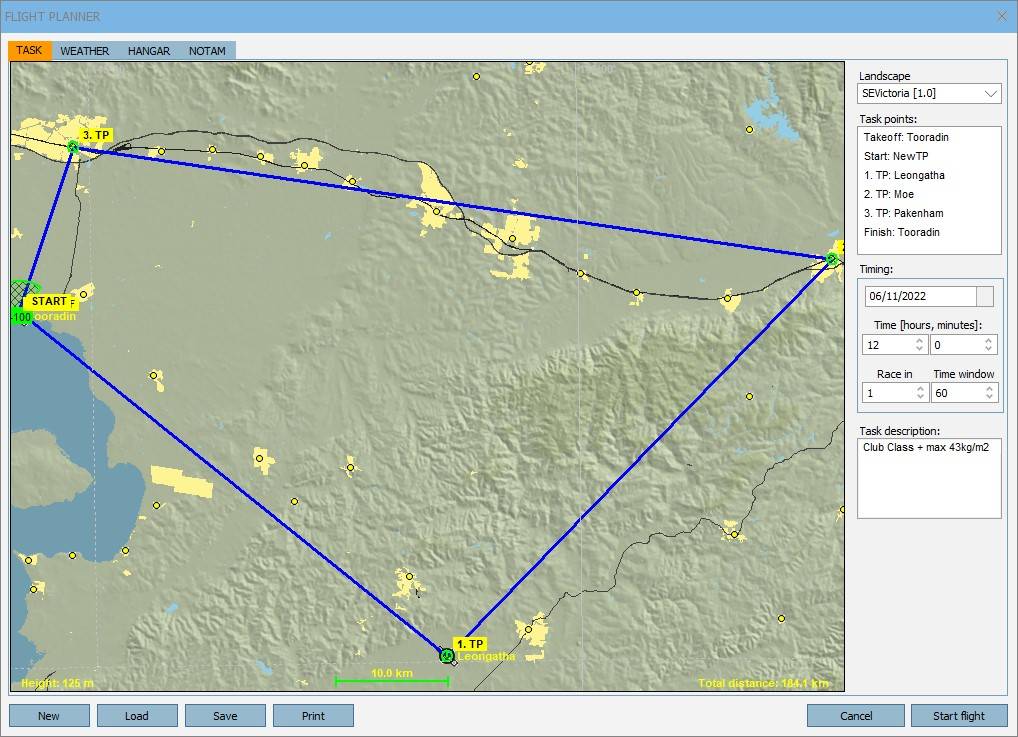This screenshot has width=1018, height=737.
Task: Increase the Race in value
Action: pos(919,389)
